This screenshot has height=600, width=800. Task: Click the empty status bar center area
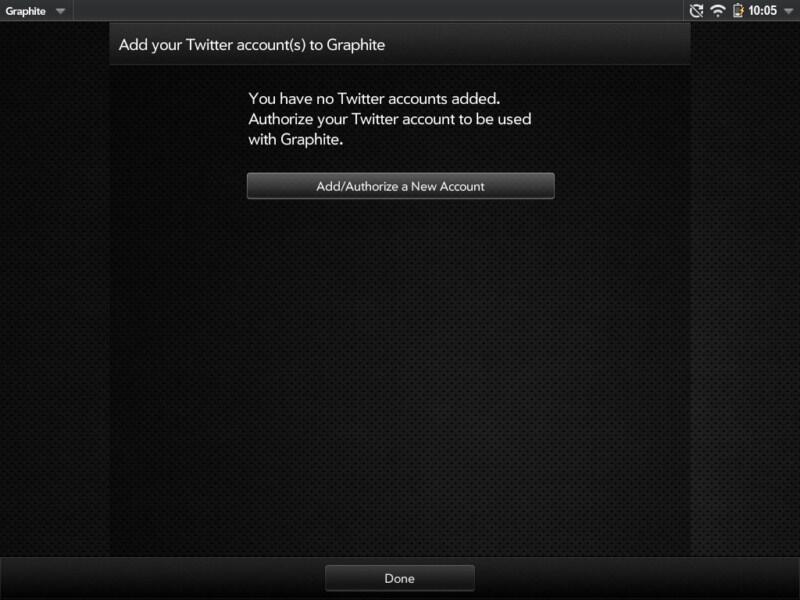(x=378, y=11)
